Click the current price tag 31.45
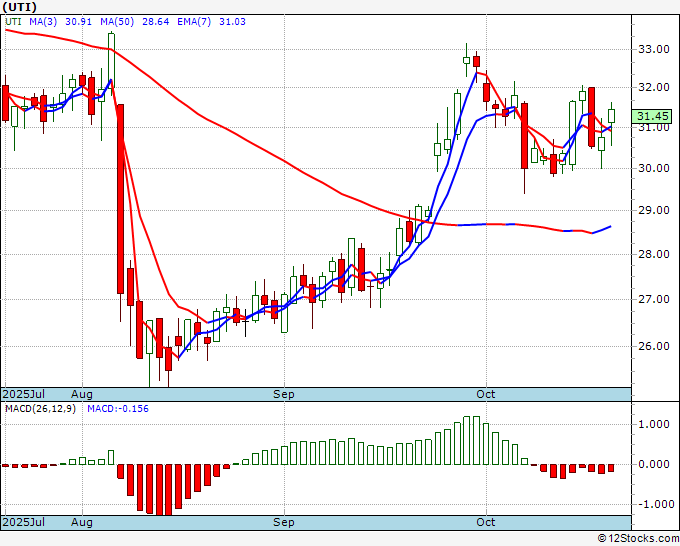The image size is (680, 546). coord(653,116)
